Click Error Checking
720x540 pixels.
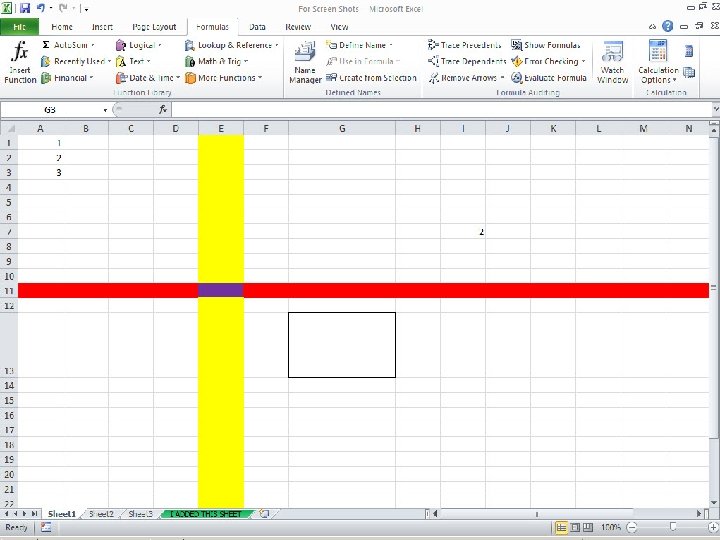[548, 61]
